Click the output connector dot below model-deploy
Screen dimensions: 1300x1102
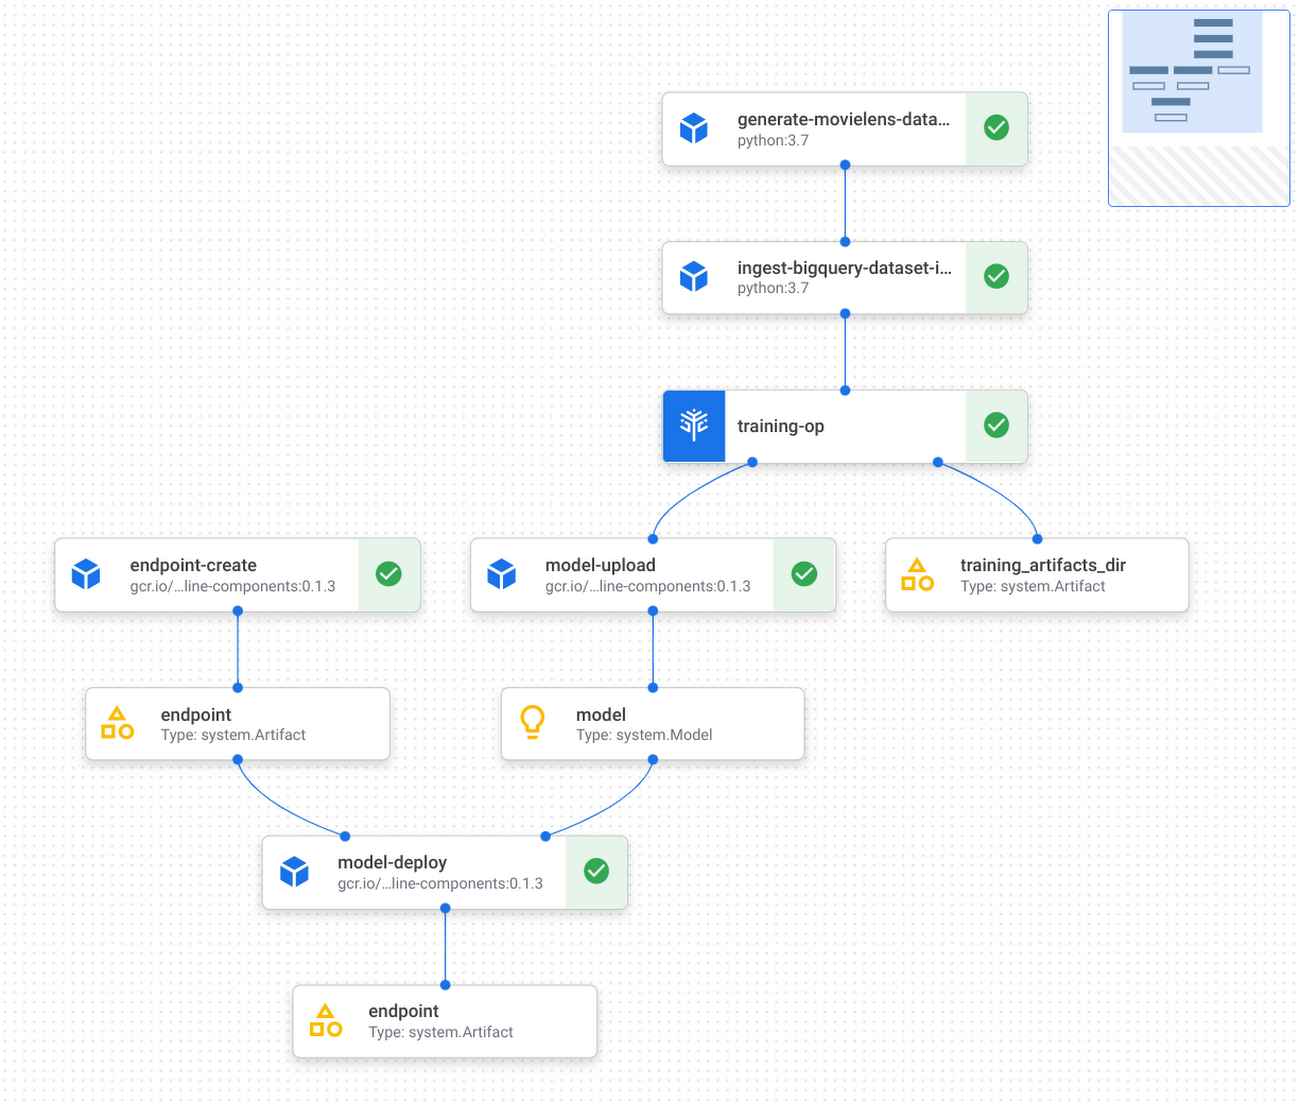445,908
